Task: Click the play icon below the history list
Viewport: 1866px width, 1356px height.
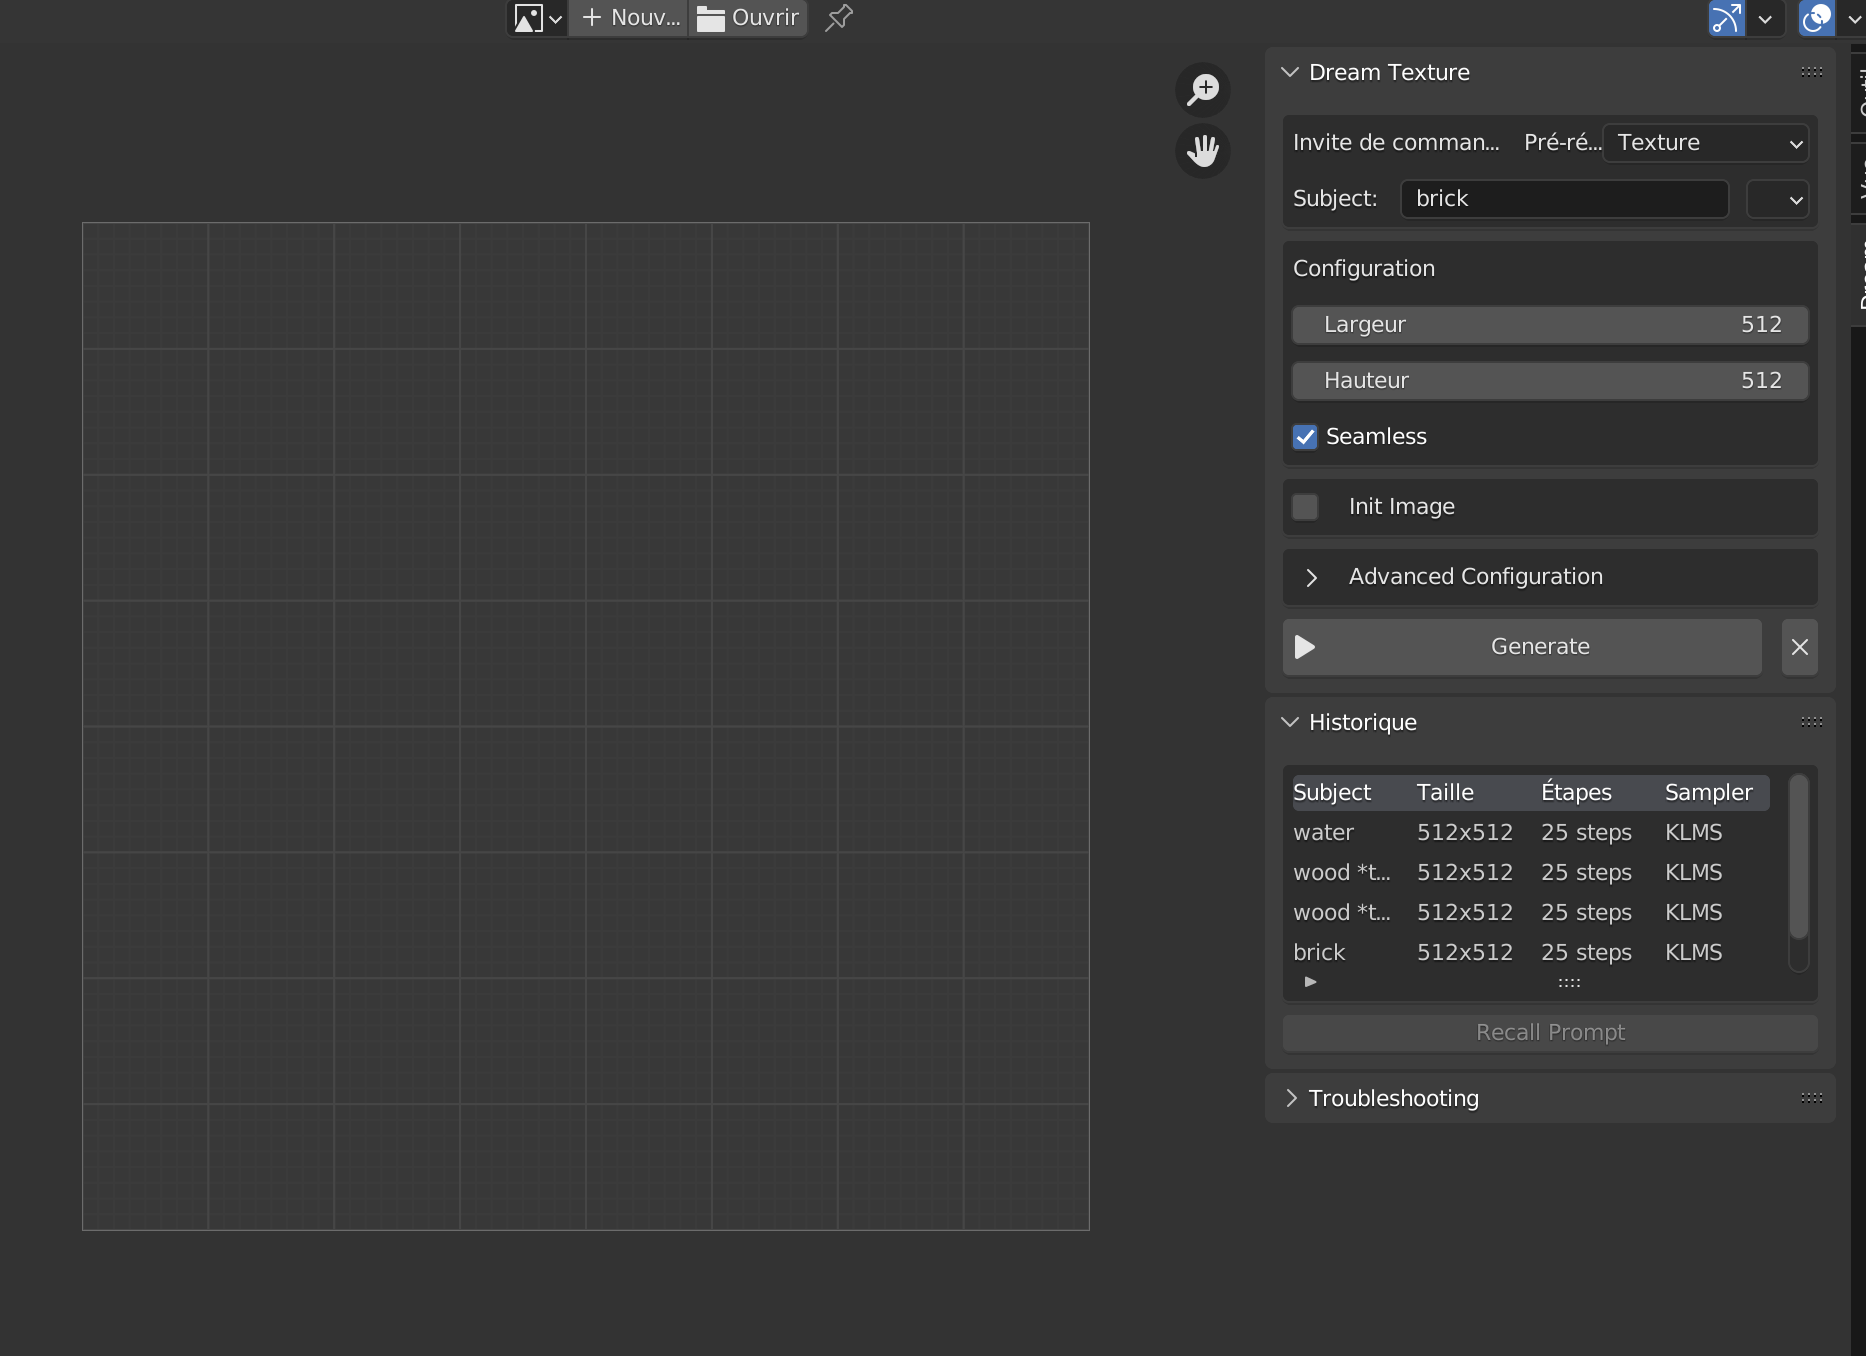Action: (x=1310, y=982)
